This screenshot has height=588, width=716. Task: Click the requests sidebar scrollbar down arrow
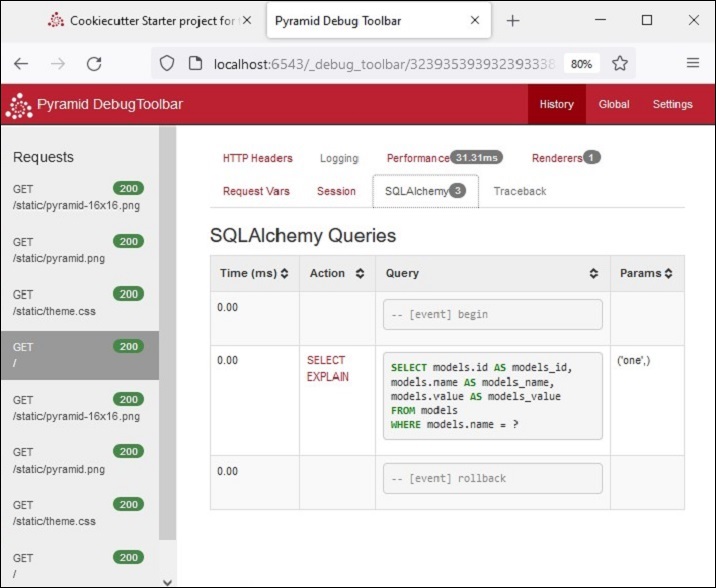(x=167, y=580)
